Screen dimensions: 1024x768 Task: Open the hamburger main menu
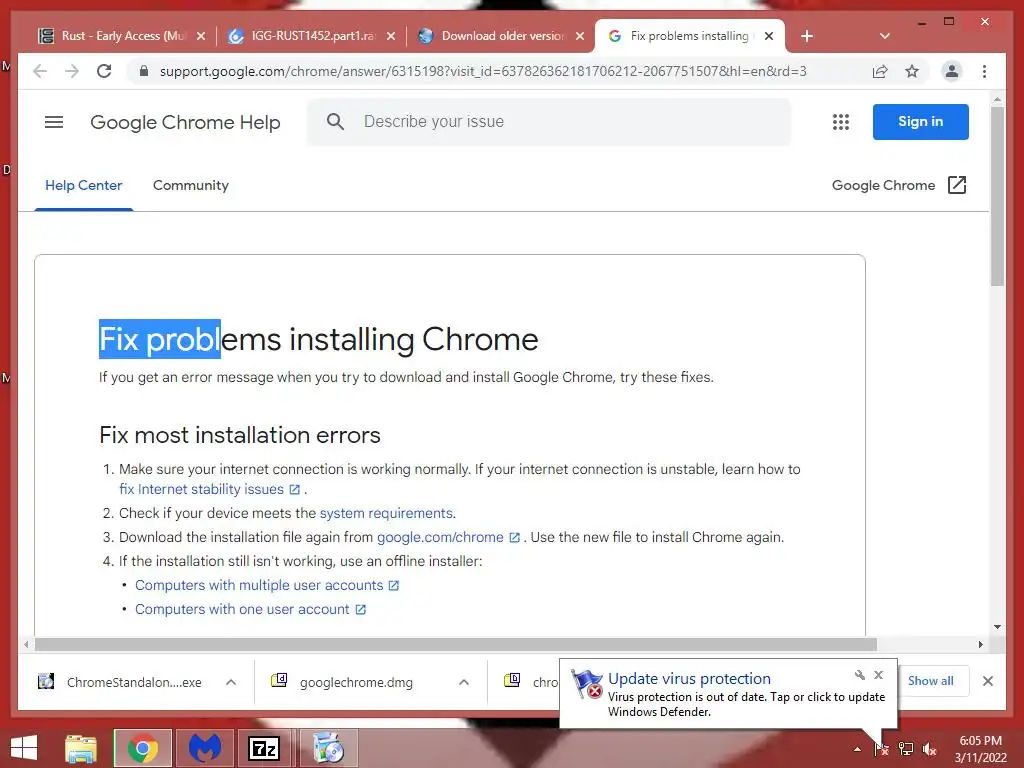coord(54,122)
